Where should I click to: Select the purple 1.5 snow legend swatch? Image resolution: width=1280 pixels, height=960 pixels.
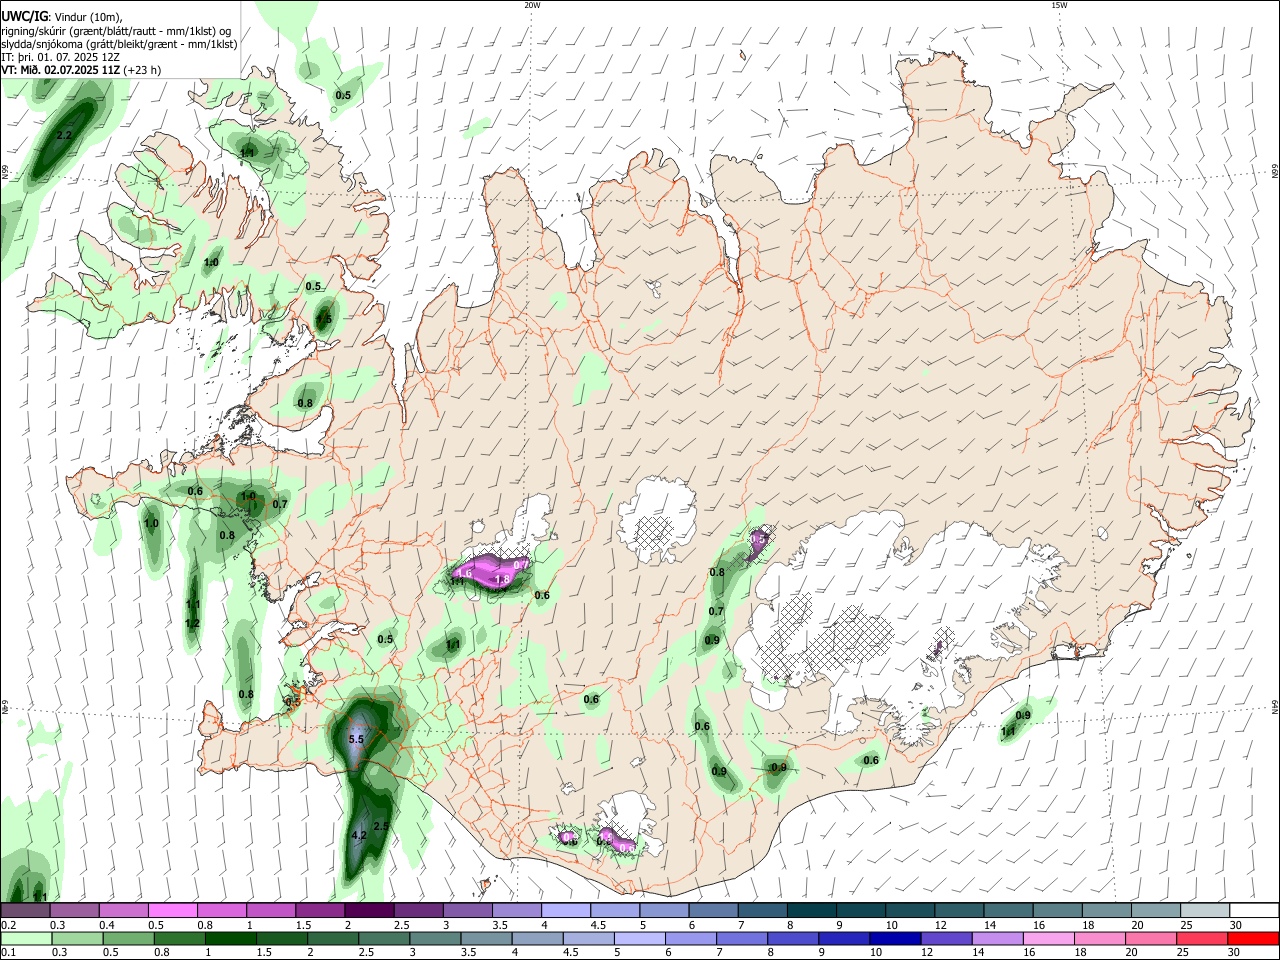pyautogui.click(x=319, y=910)
